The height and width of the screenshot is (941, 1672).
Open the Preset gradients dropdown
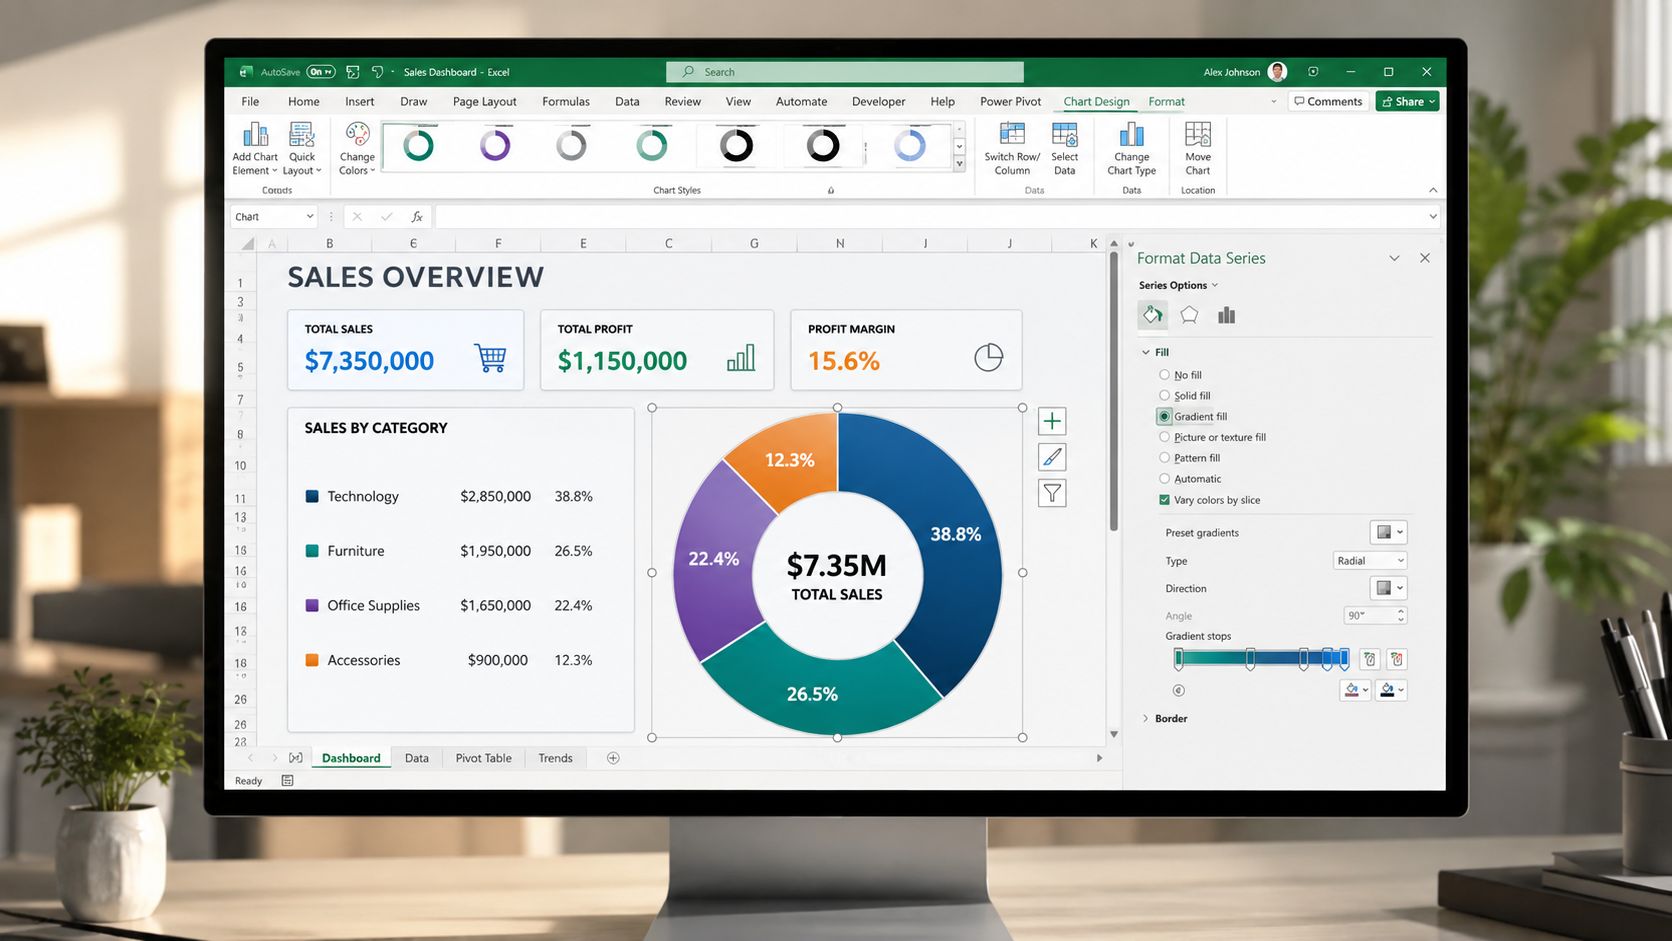(x=1389, y=532)
